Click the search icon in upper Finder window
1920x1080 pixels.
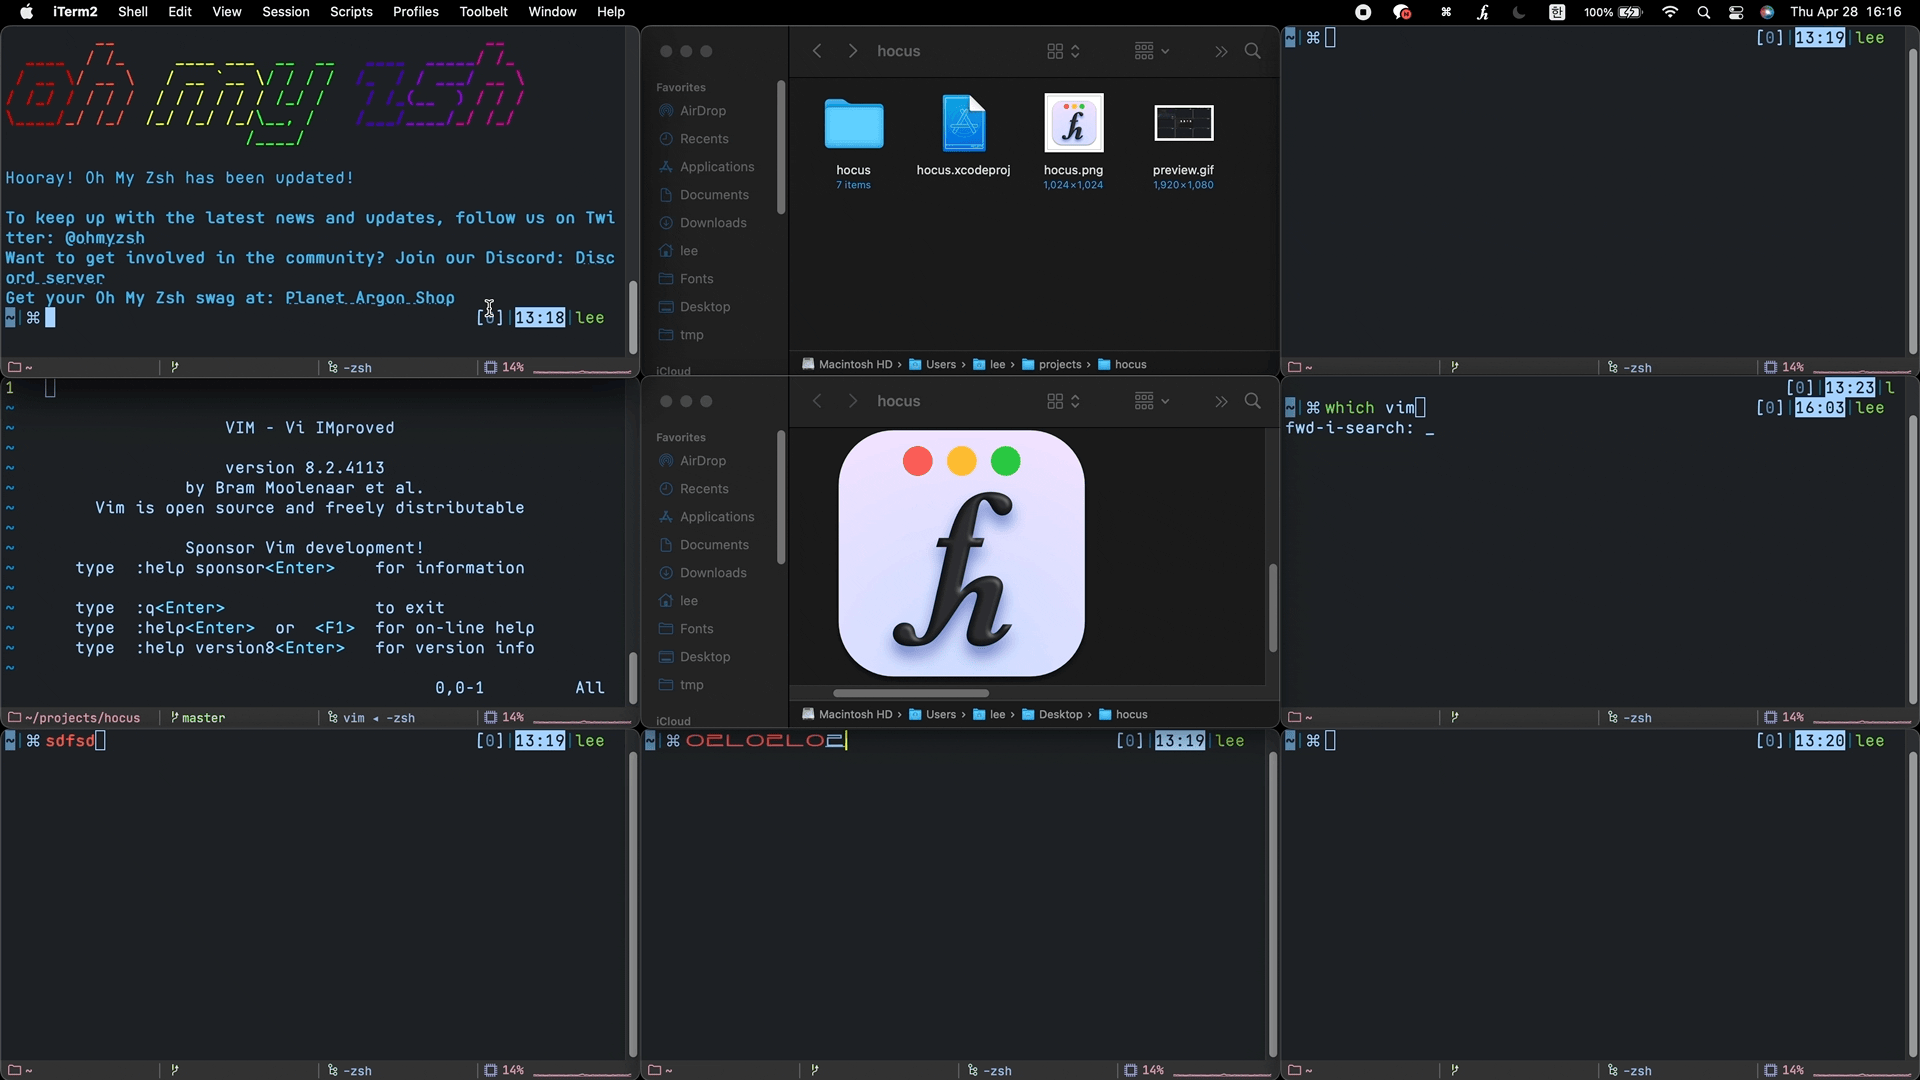1252,51
